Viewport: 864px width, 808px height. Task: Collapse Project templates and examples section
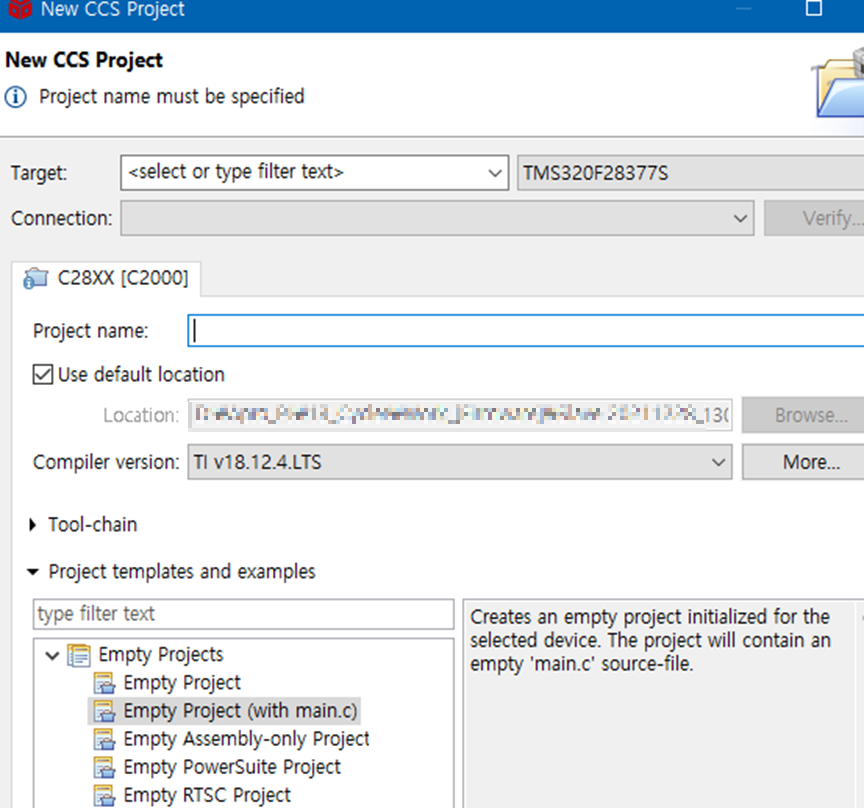33,572
